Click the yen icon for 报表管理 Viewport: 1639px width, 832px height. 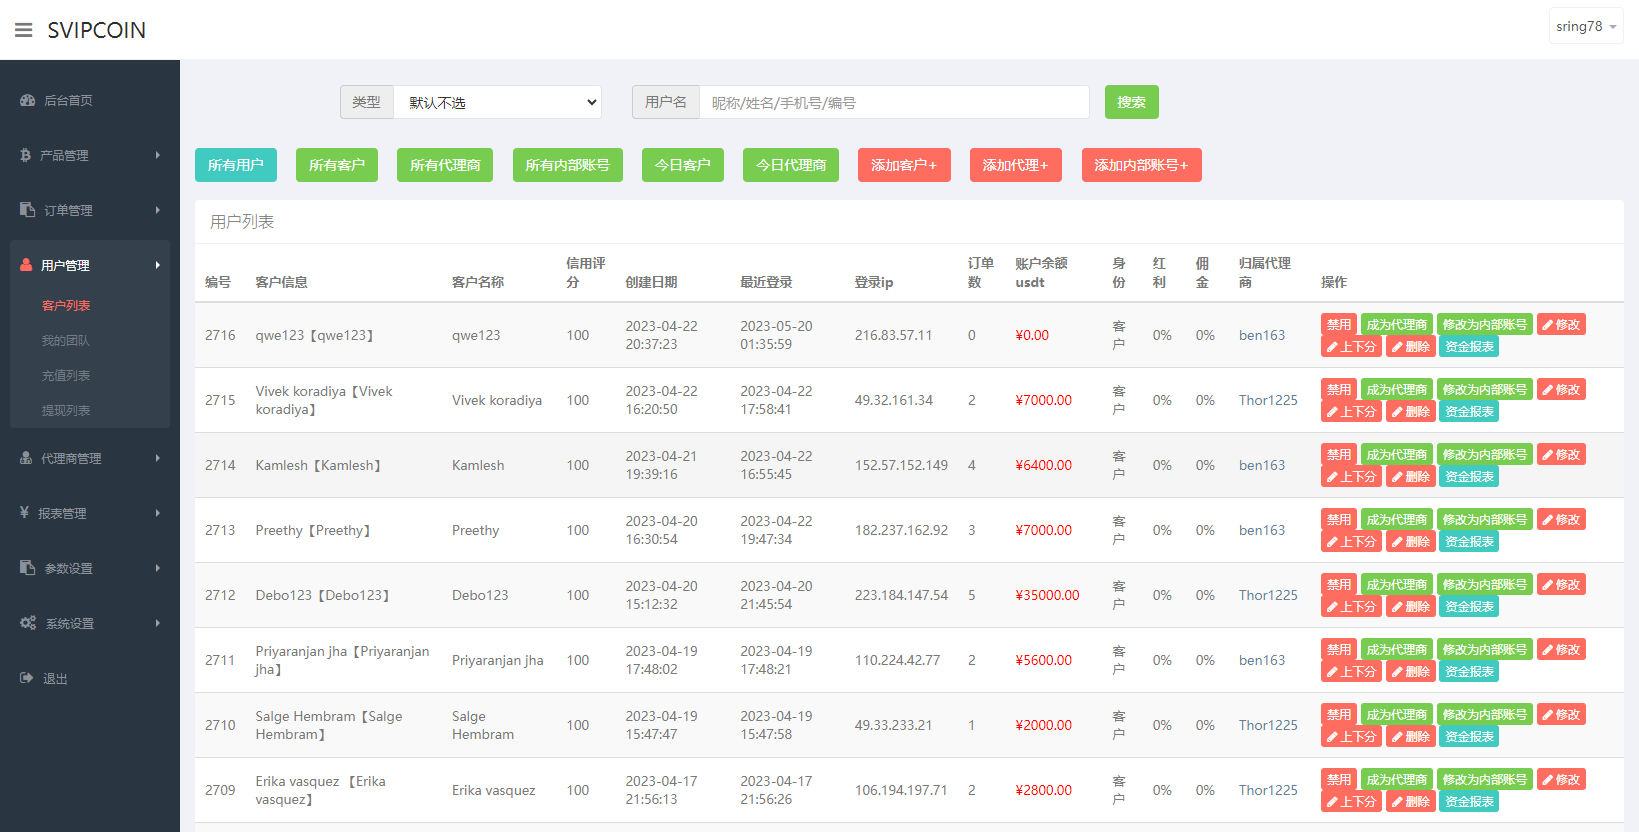click(25, 513)
